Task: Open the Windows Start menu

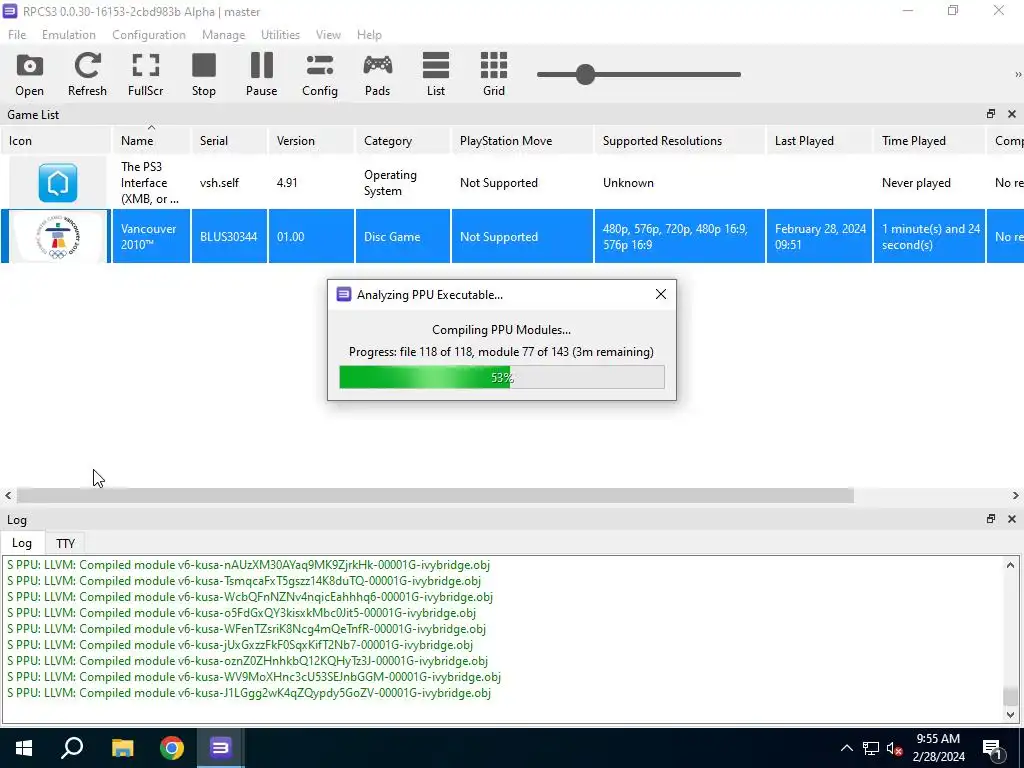Action: tap(24, 748)
